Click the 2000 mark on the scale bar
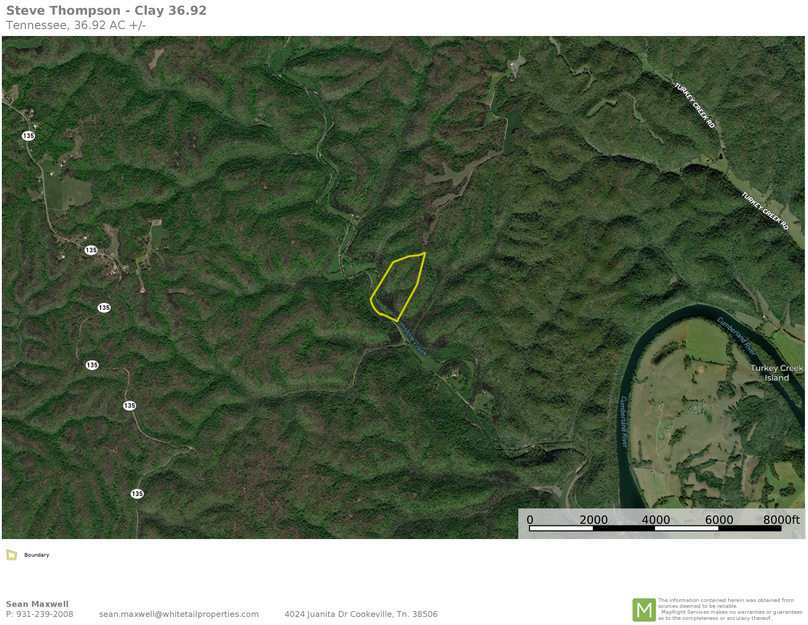The width and height of the screenshot is (808, 625). click(x=593, y=519)
